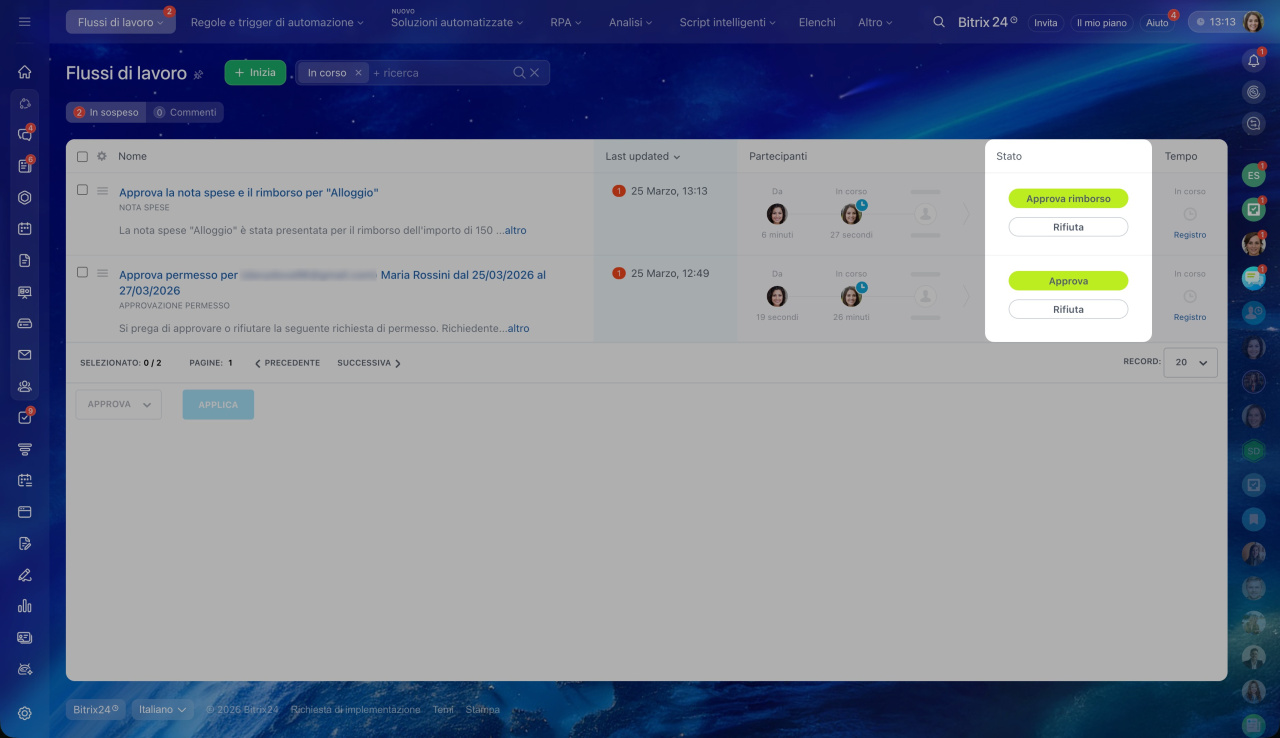Switch to the Commenti tab

coord(186,113)
